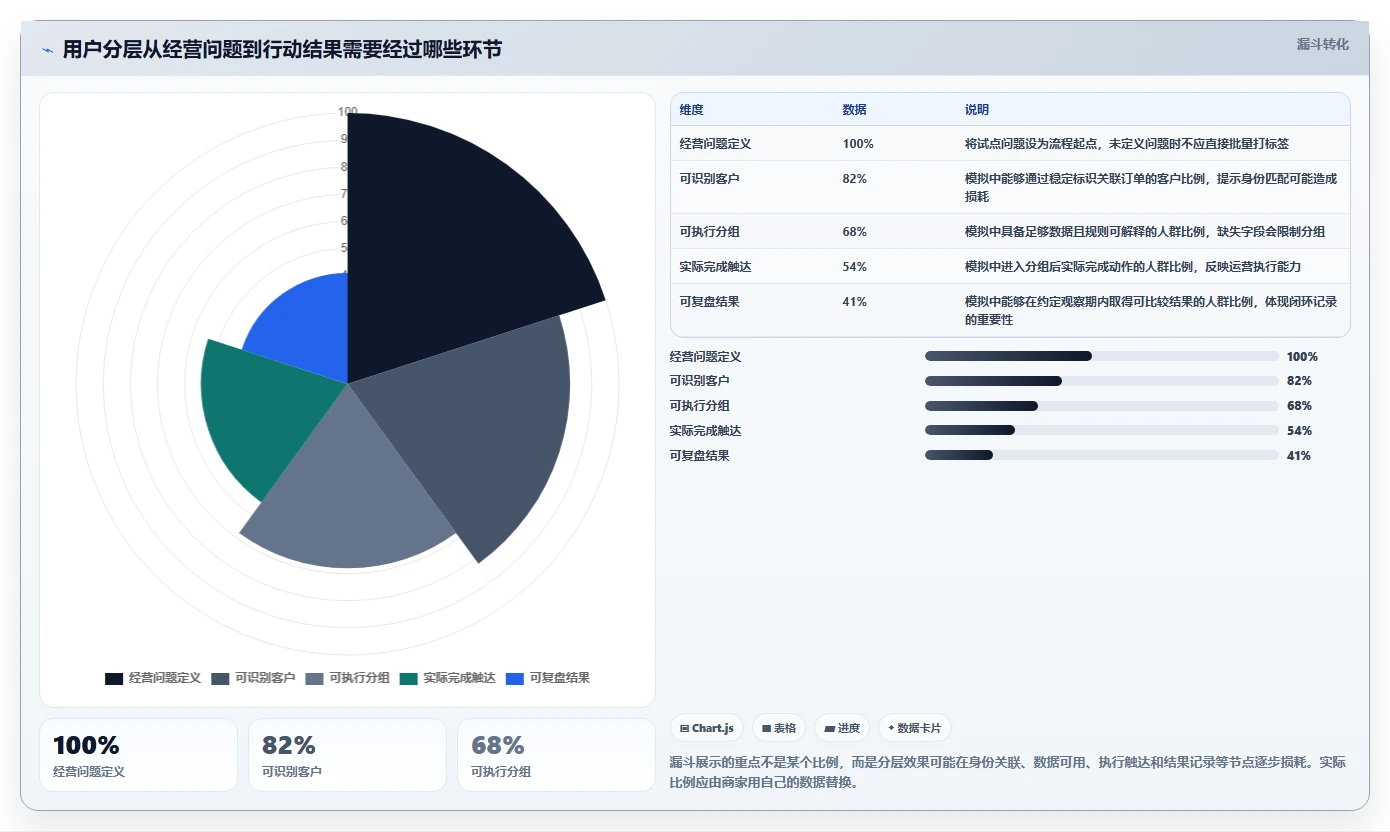Click description starting 模拟中能够通过稳定标识

pyautogui.click(x=1151, y=188)
